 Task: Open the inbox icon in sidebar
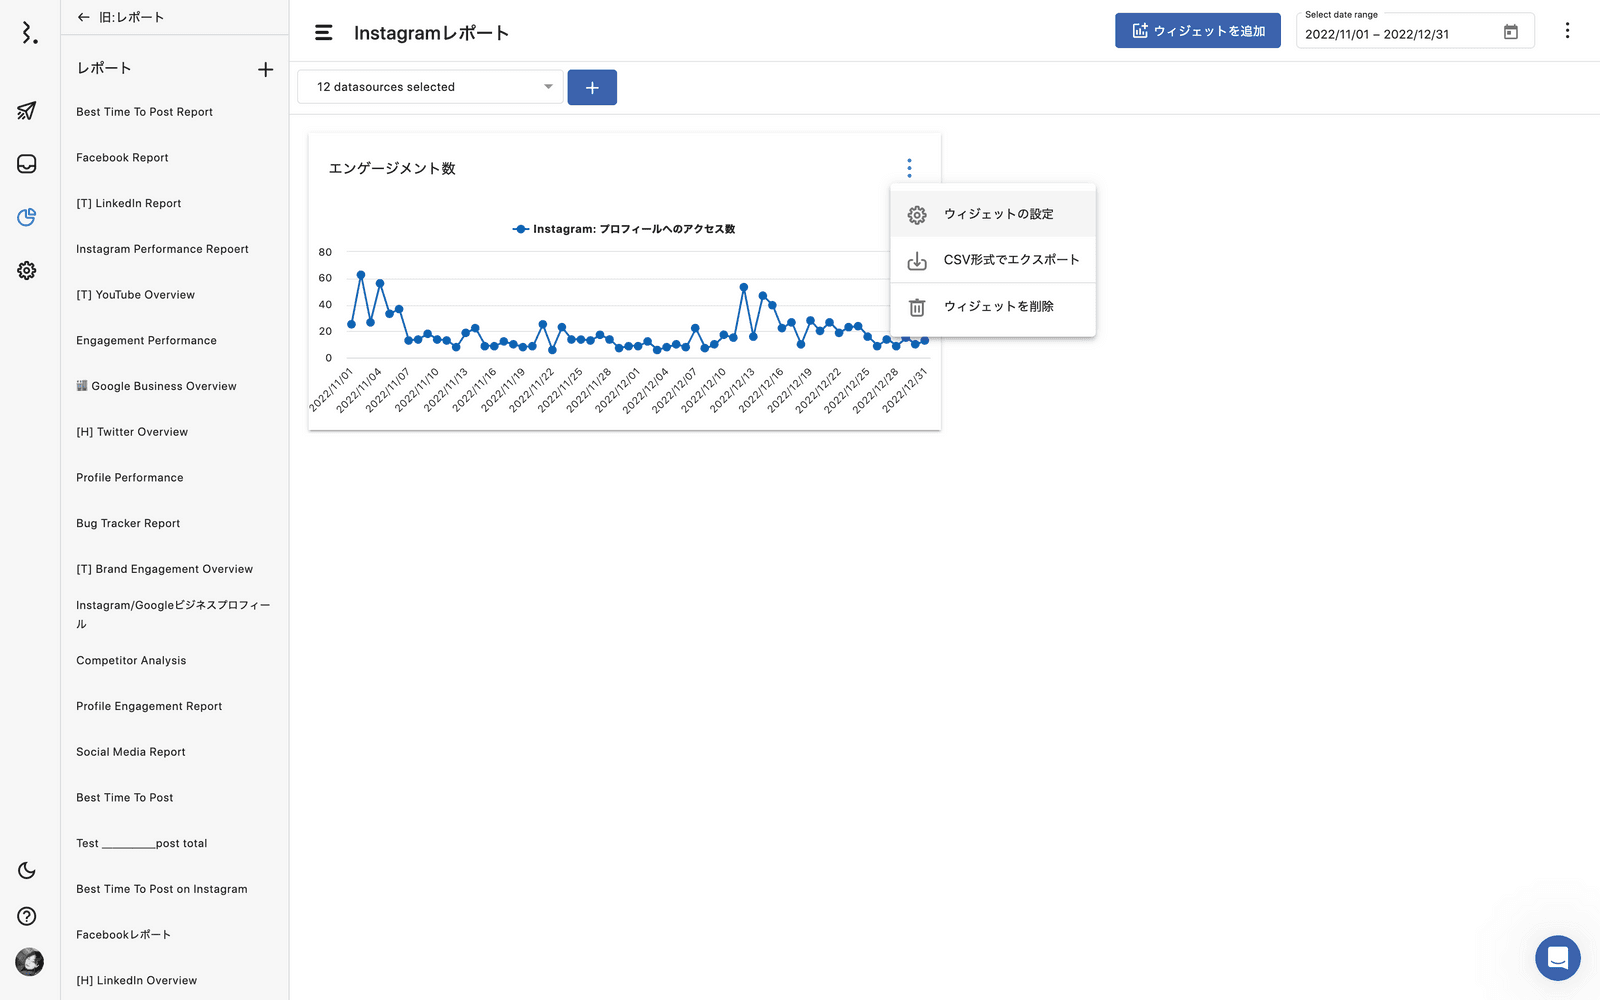[27, 164]
